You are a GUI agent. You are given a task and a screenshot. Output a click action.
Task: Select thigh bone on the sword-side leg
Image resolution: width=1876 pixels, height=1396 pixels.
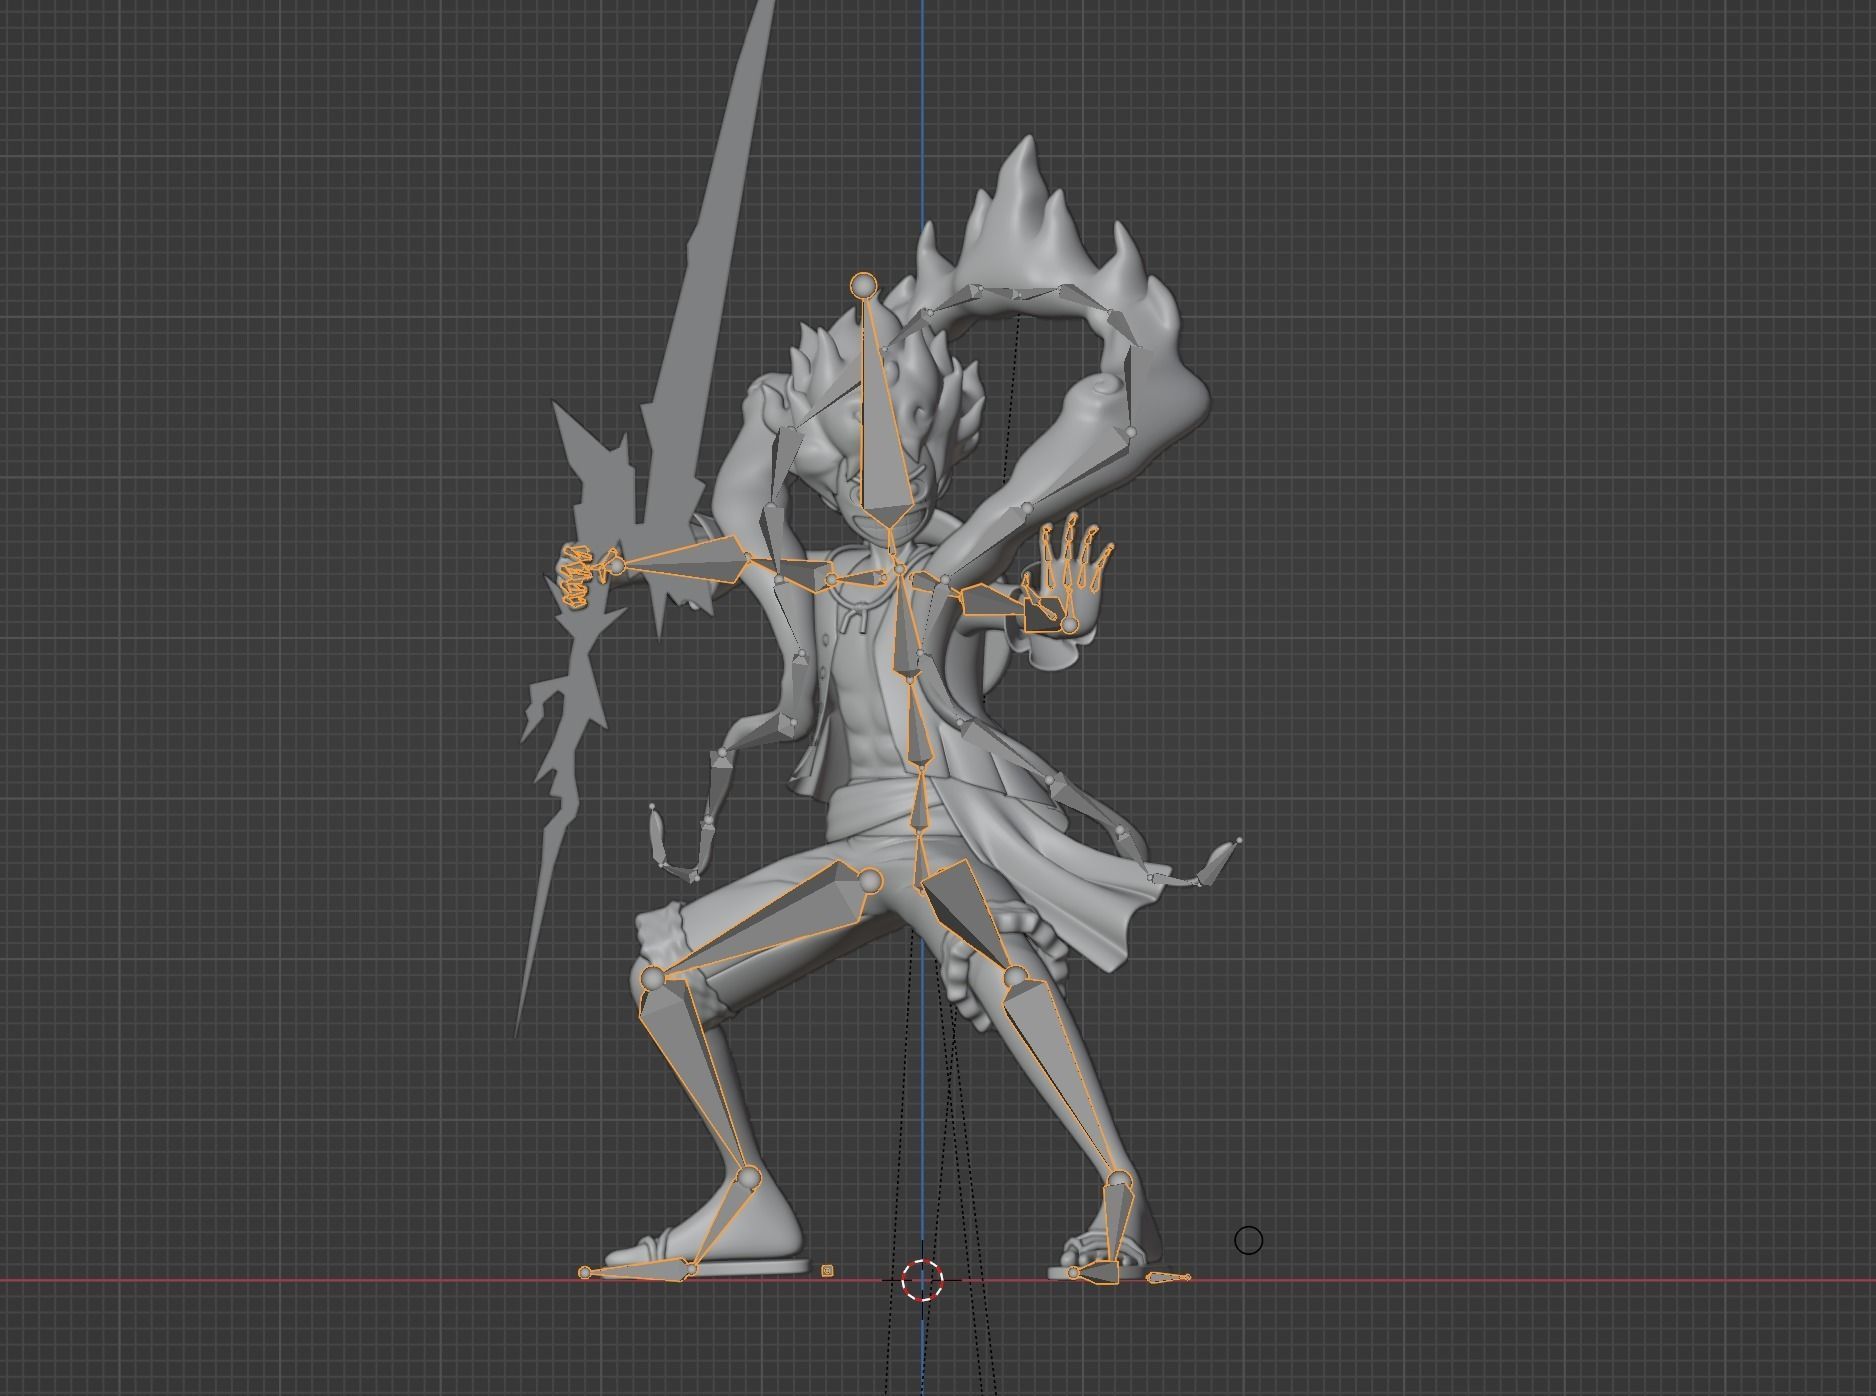(x=770, y=920)
